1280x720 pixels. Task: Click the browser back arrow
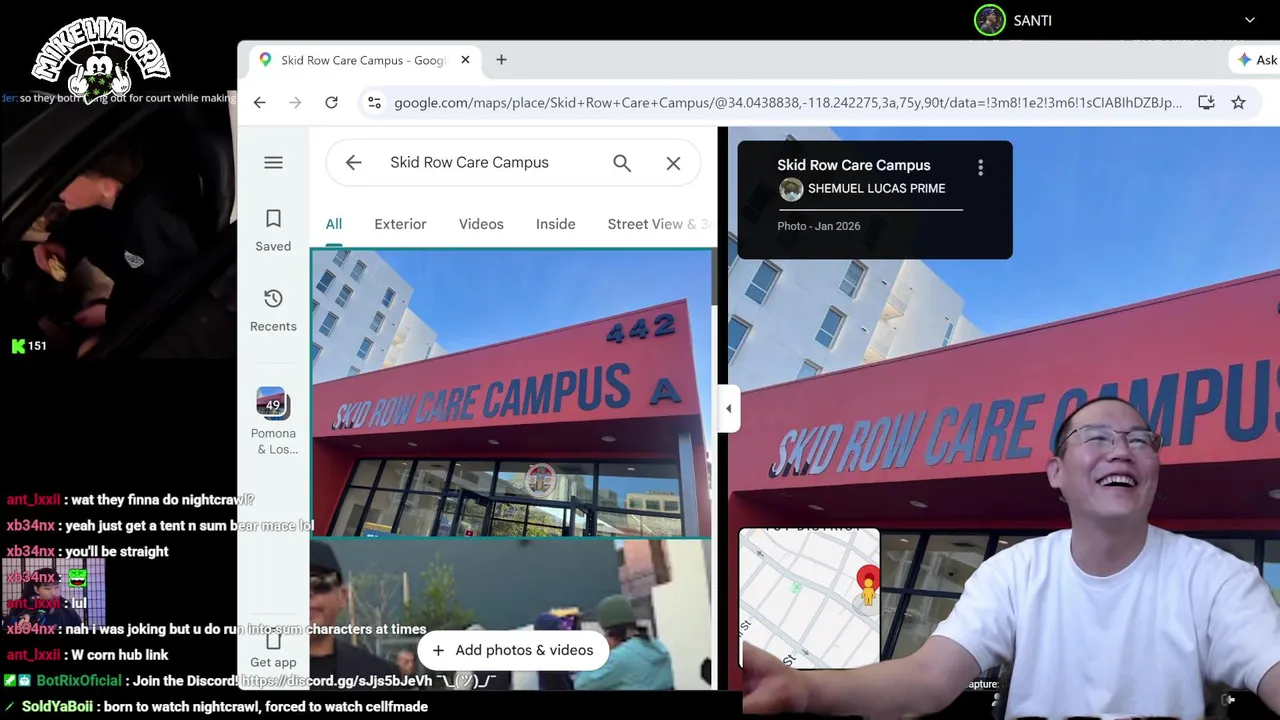point(260,102)
